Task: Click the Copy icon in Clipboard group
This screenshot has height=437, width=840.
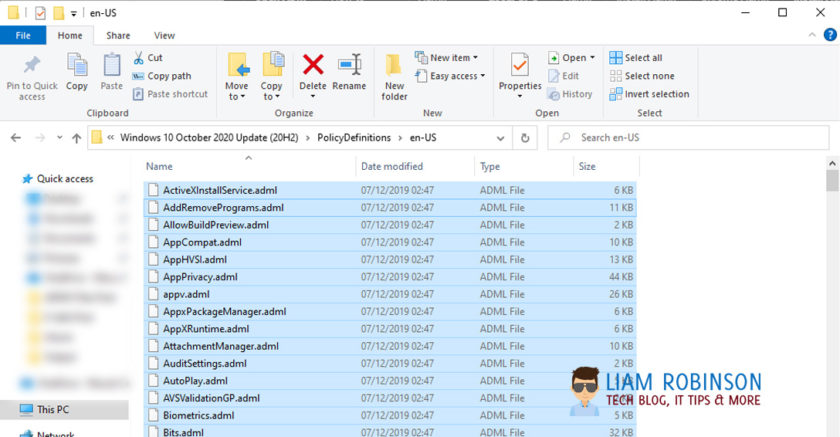Action: point(77,66)
